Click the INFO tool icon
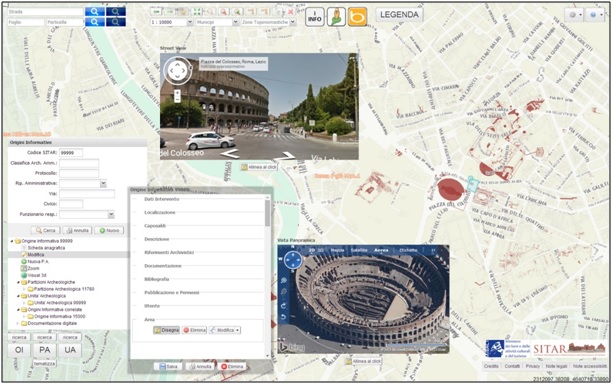 (x=315, y=17)
